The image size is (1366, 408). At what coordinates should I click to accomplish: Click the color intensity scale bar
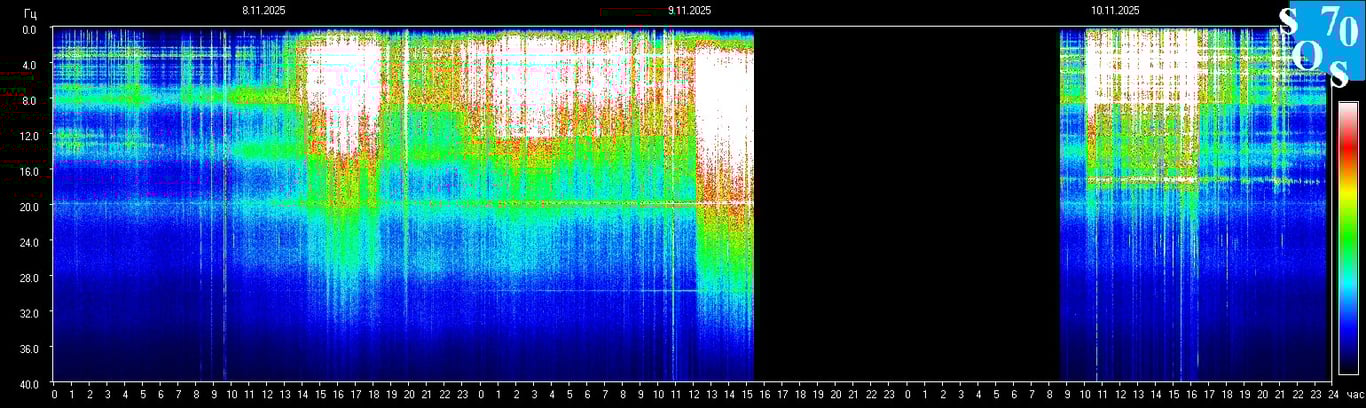1348,237
